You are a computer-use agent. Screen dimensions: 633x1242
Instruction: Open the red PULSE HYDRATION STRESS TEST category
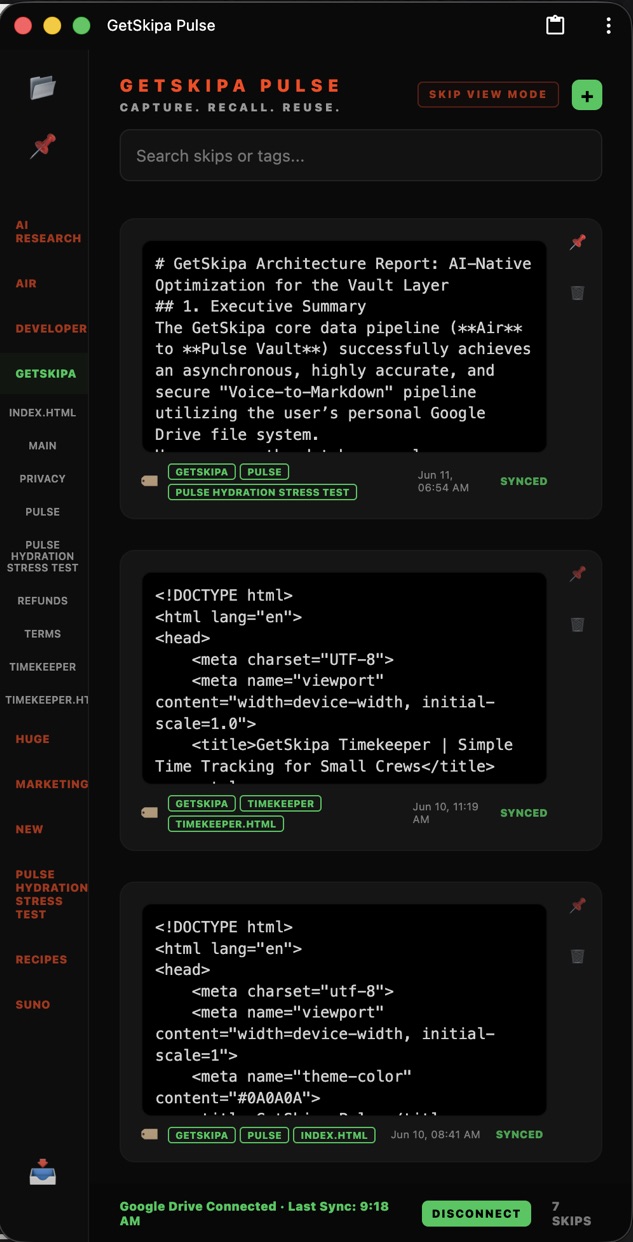pyautogui.click(x=51, y=894)
